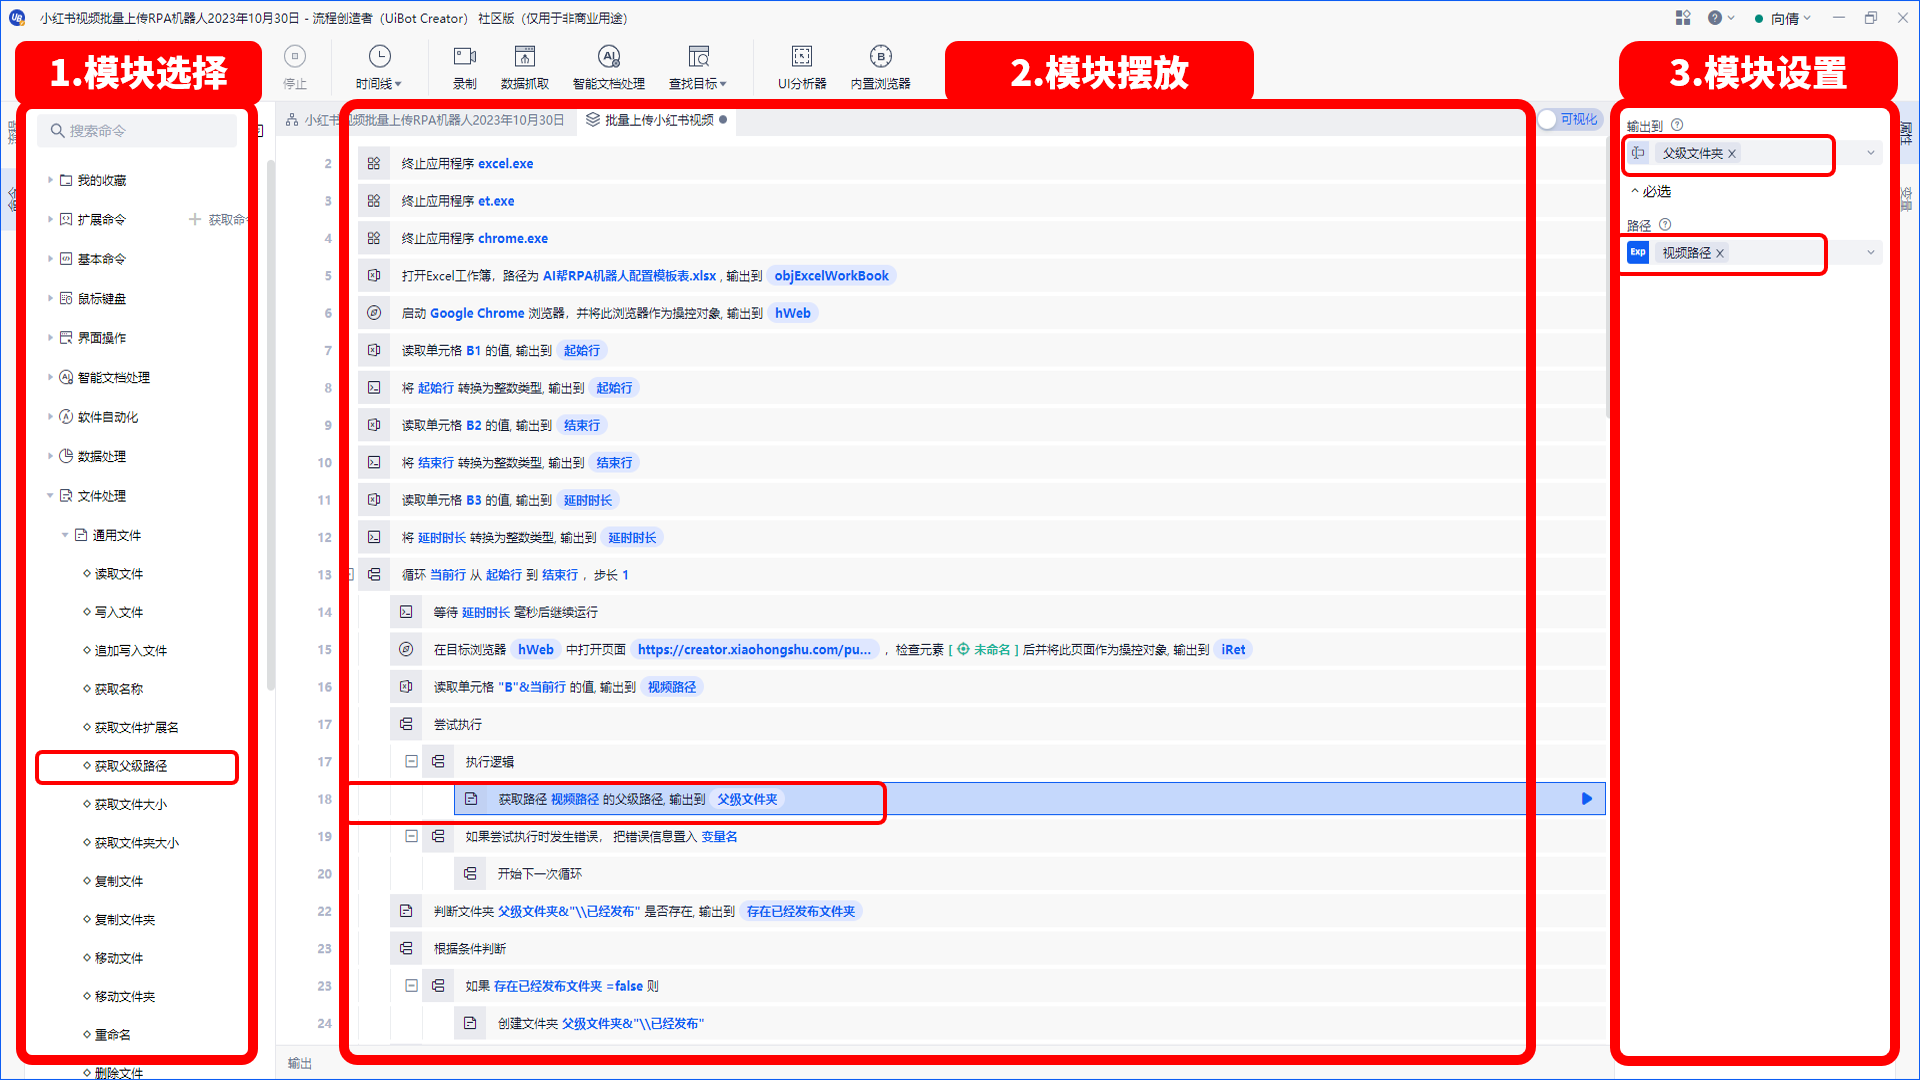Click the variable icon in 输出到 field
The image size is (1920, 1080).
(1638, 153)
